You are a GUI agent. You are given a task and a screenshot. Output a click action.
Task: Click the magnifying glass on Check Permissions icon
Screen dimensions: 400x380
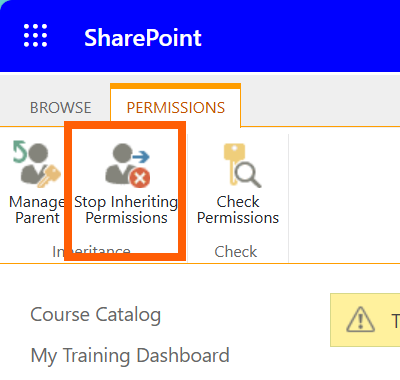click(248, 174)
